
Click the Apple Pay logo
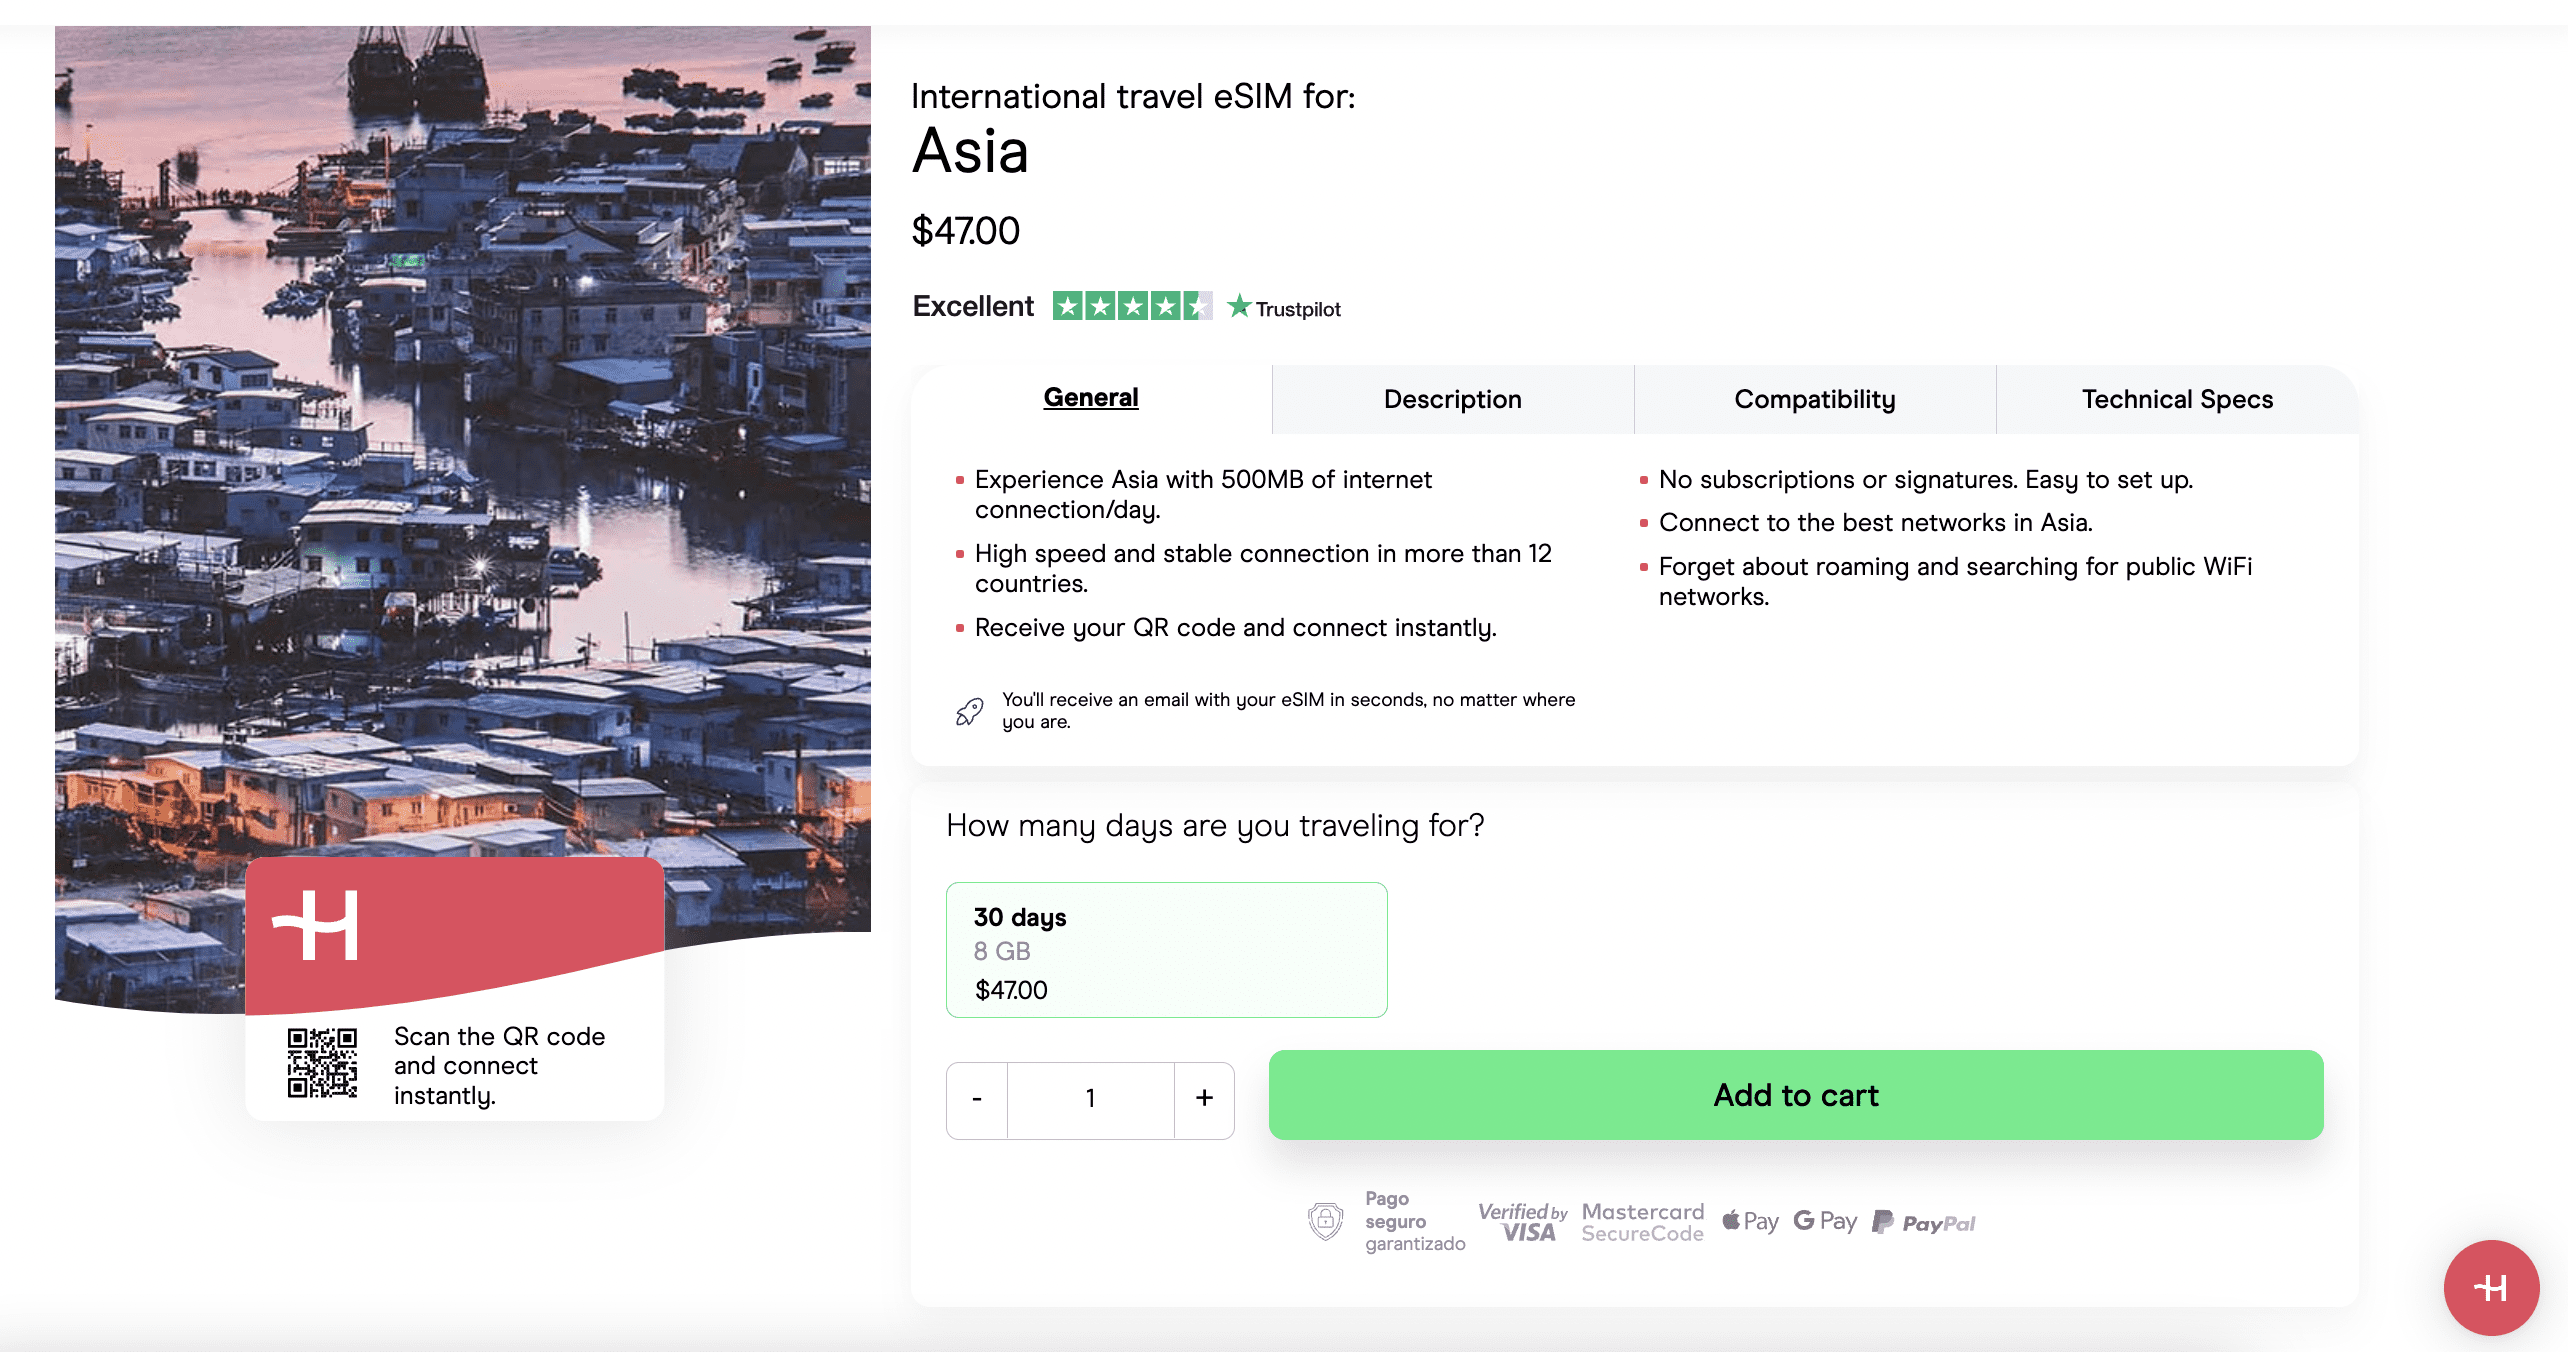(1750, 1221)
